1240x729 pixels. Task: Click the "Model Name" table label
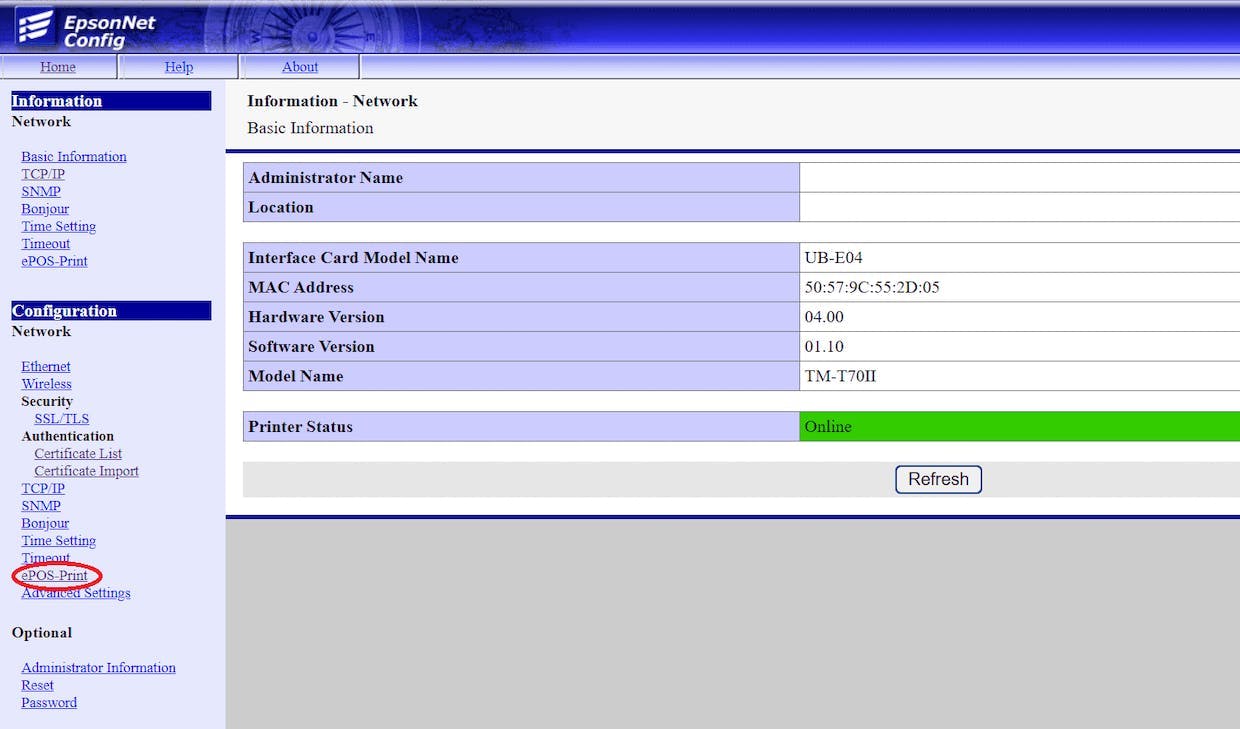pyautogui.click(x=296, y=376)
